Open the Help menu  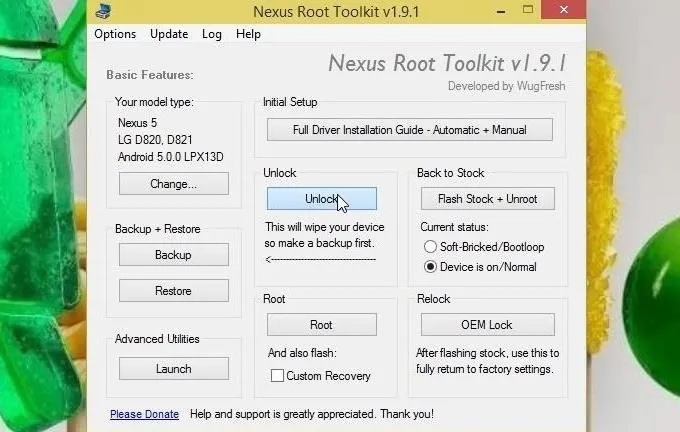[248, 34]
